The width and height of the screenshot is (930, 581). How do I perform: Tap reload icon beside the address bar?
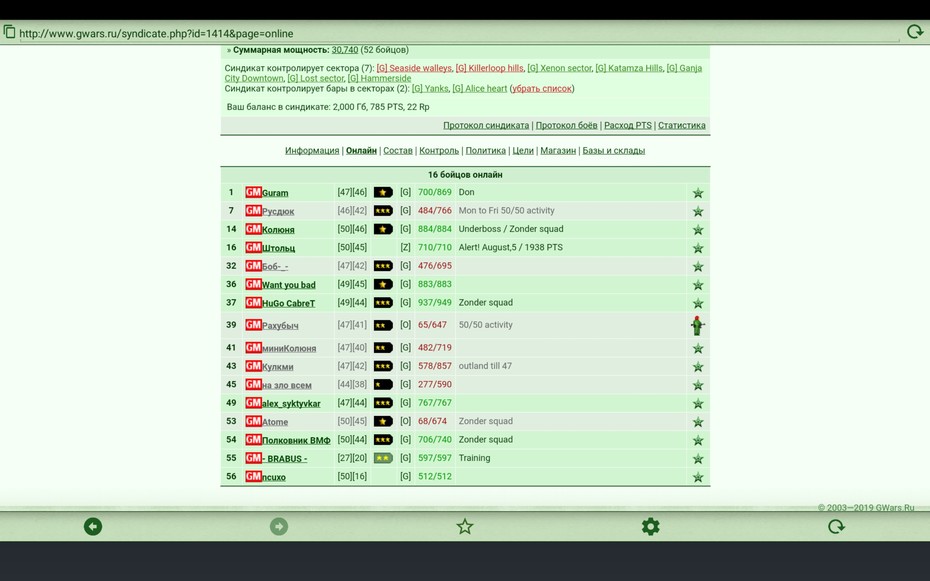pyautogui.click(x=915, y=31)
